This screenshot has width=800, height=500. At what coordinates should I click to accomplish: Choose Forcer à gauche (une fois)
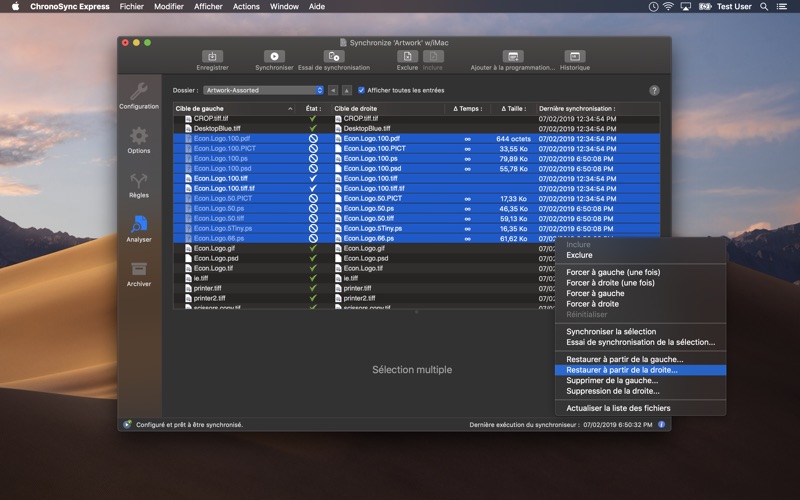tap(640, 272)
